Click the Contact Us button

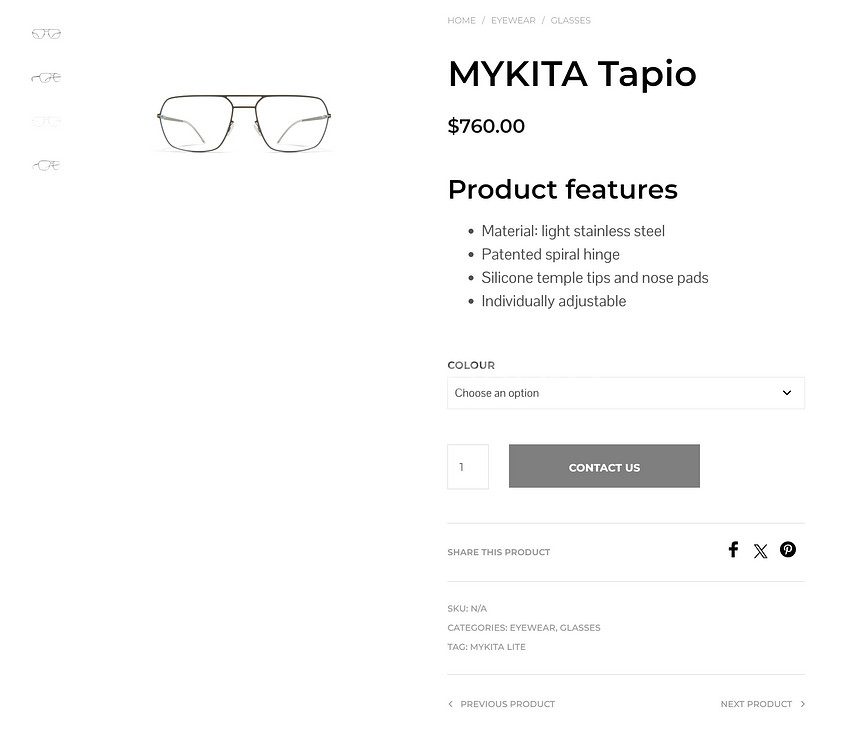coord(604,467)
